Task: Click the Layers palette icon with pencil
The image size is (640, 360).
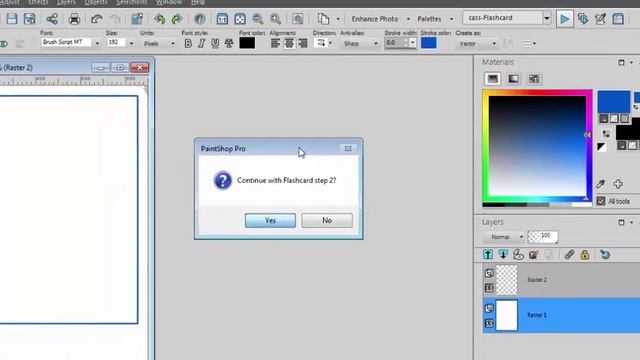Action: [x=533, y=255]
